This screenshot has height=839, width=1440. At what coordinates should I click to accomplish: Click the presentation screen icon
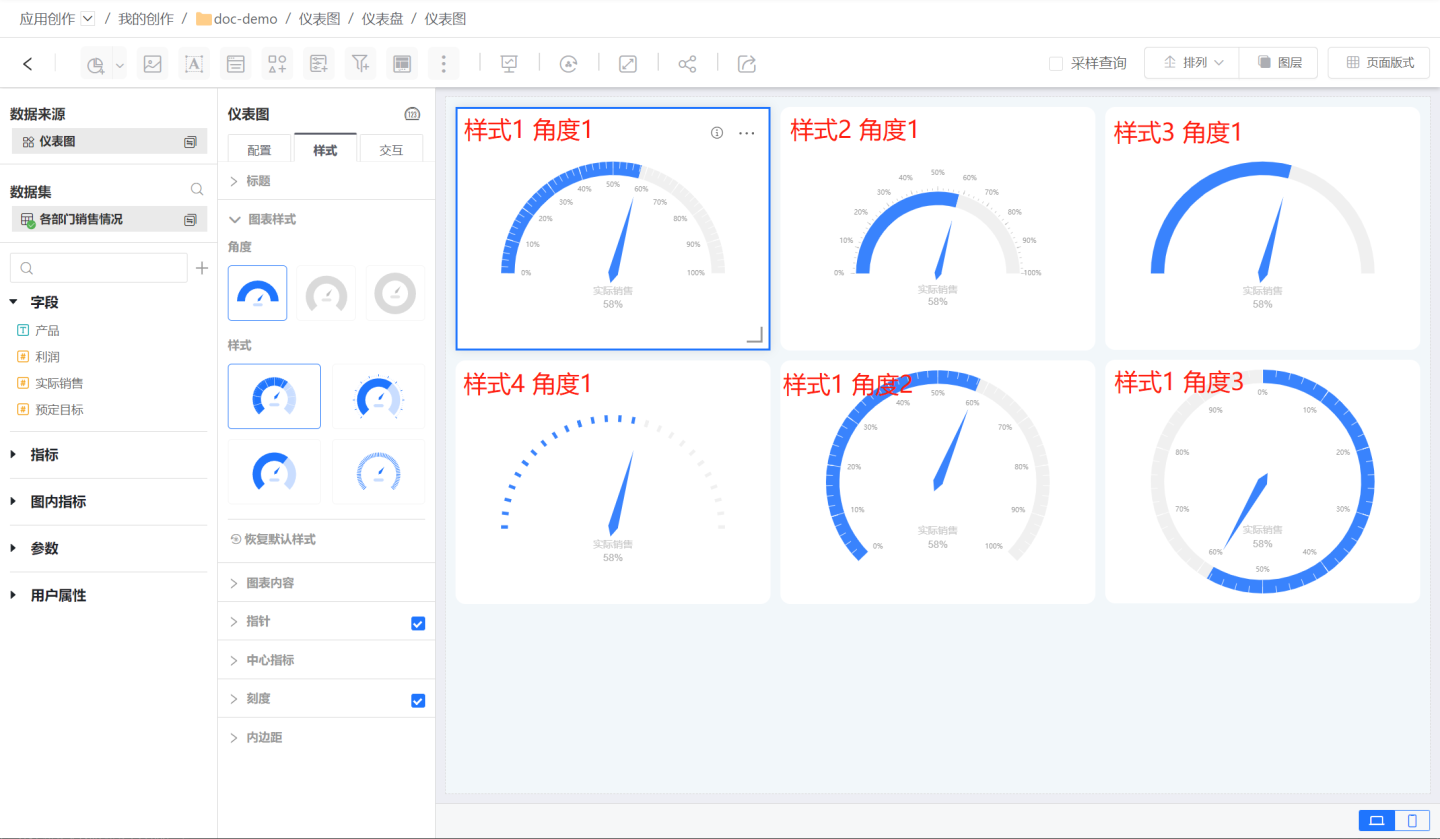509,64
